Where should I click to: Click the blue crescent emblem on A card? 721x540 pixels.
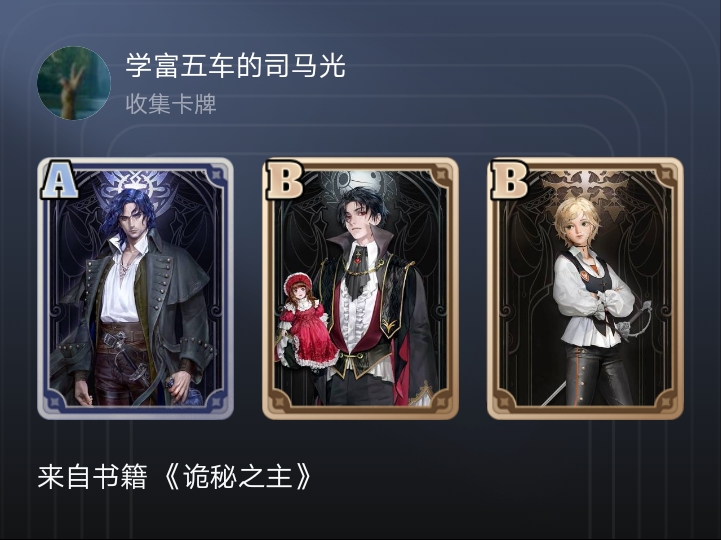135,190
